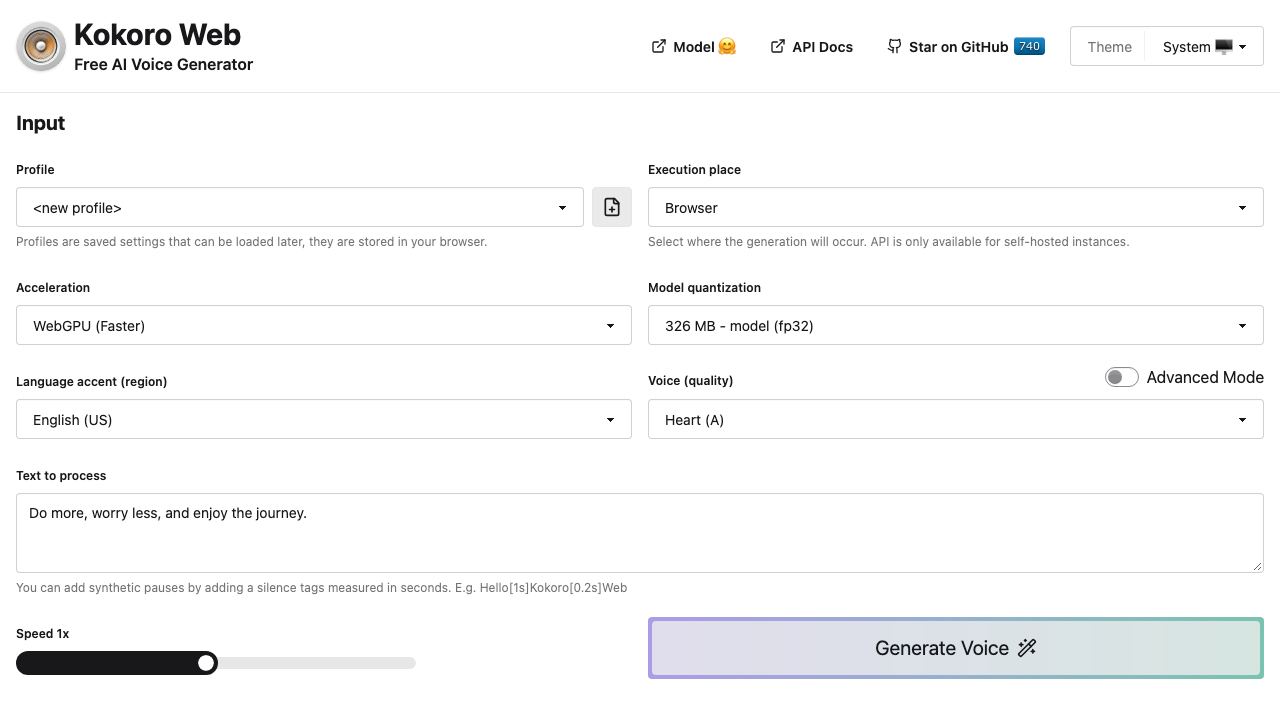The height and width of the screenshot is (720, 1280).
Task: Click the magic wand icon on Generate Voice
Action: (1027, 648)
